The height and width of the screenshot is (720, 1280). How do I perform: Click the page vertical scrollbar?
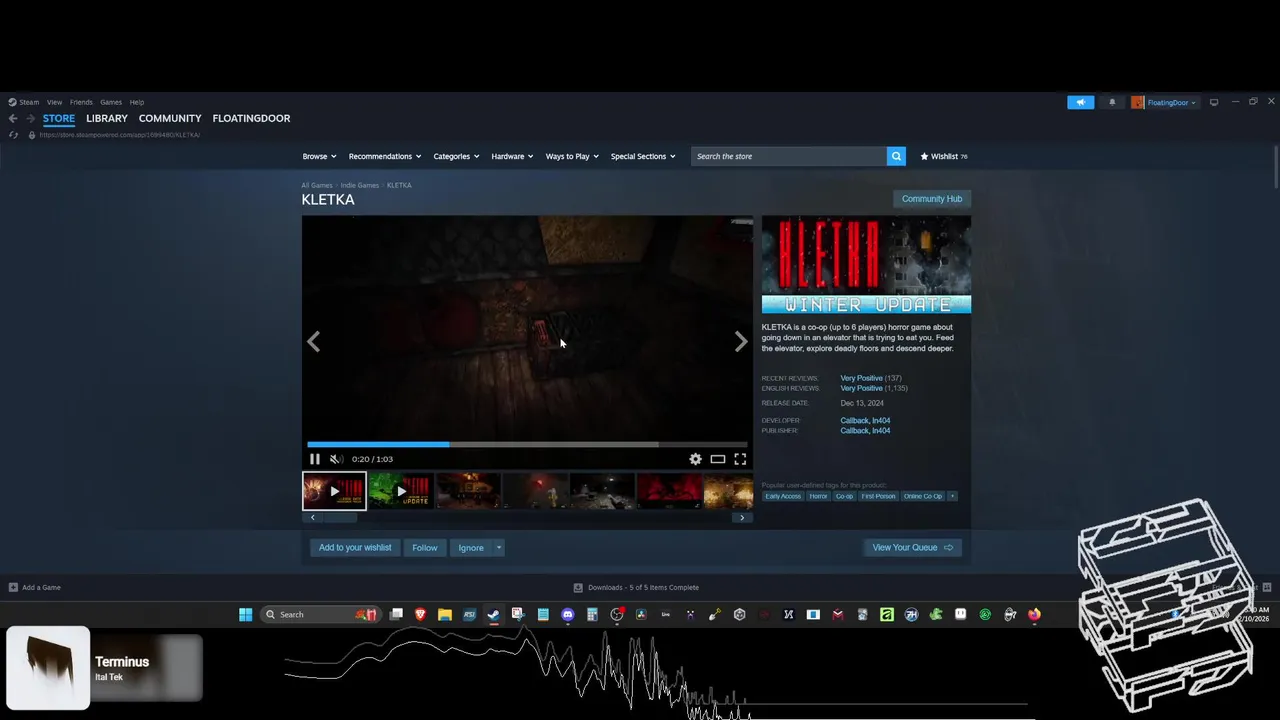pos(1276,165)
